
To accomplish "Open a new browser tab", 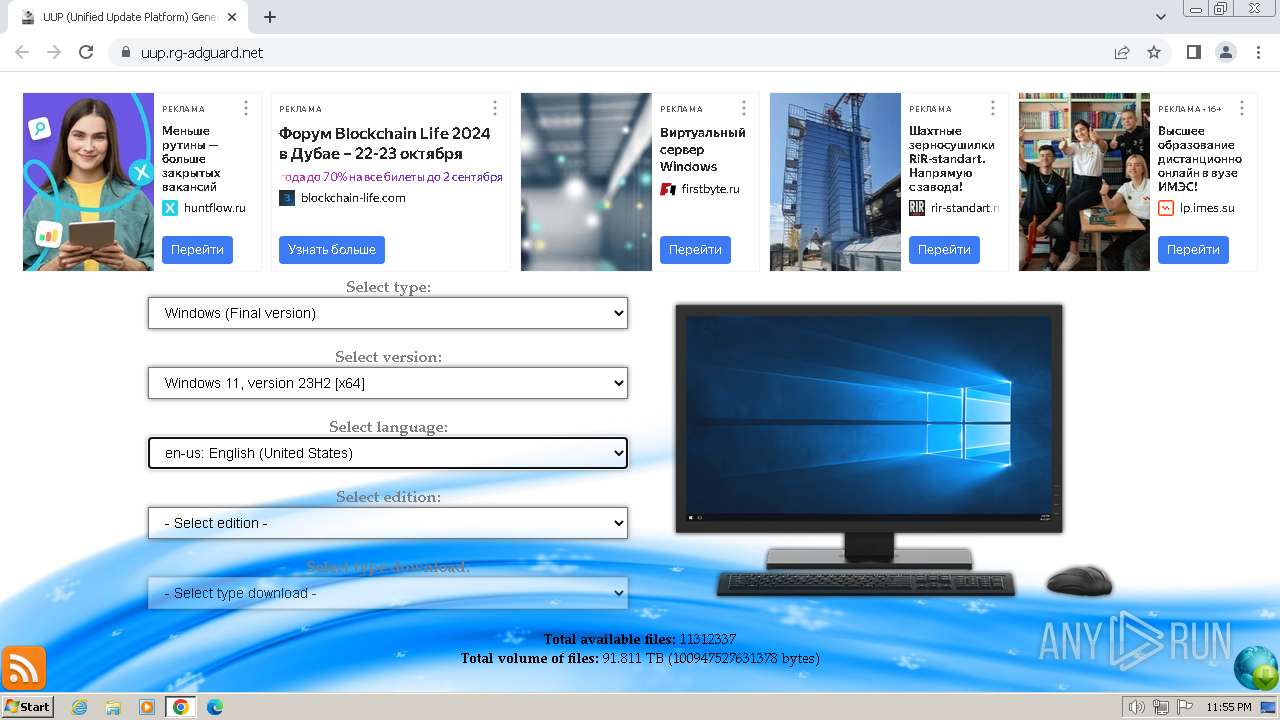I will pyautogui.click(x=270, y=17).
